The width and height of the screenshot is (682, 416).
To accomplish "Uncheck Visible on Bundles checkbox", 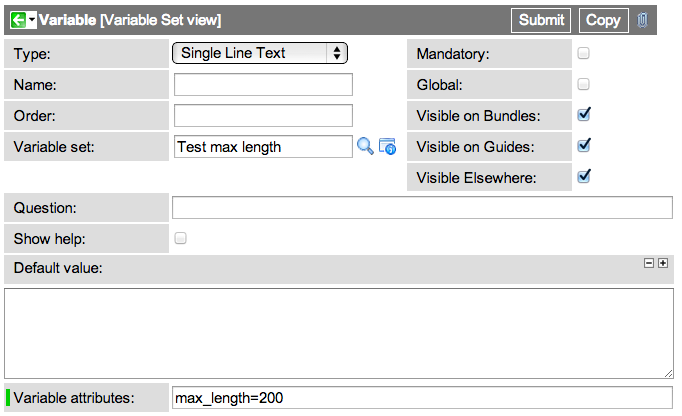I will [584, 114].
